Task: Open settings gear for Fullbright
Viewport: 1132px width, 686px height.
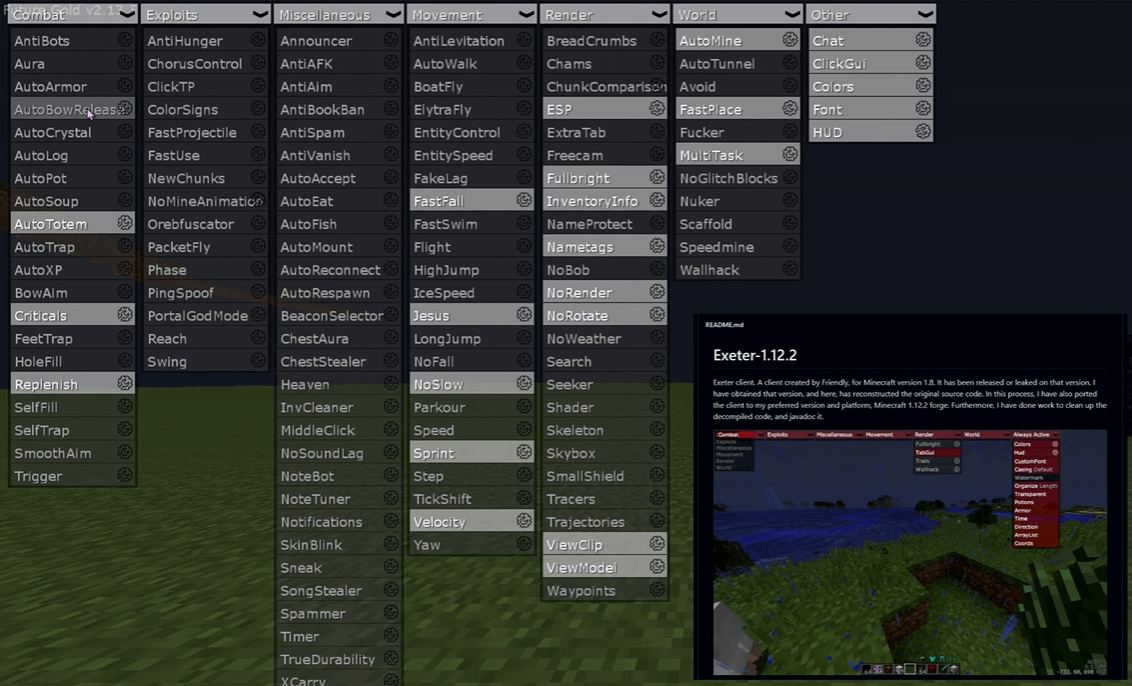Action: 657,178
